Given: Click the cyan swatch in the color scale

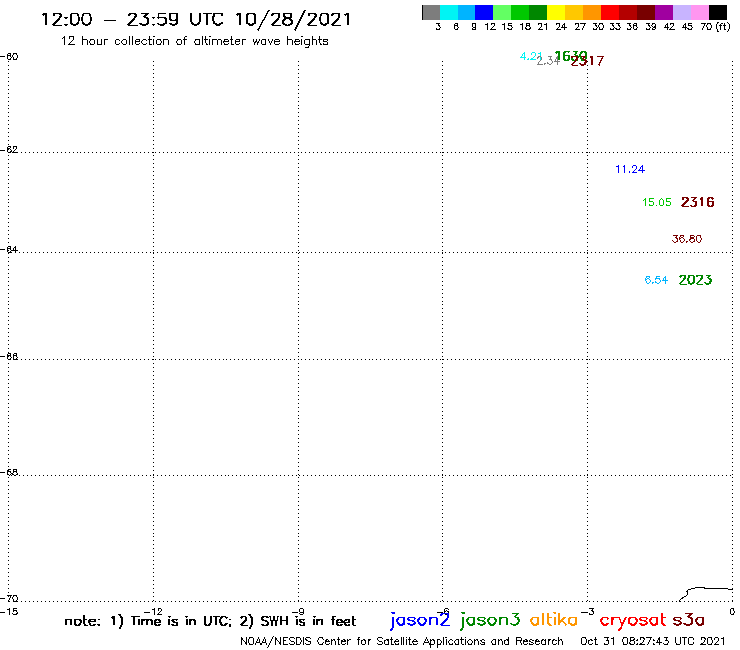Looking at the screenshot, I should pos(449,12).
